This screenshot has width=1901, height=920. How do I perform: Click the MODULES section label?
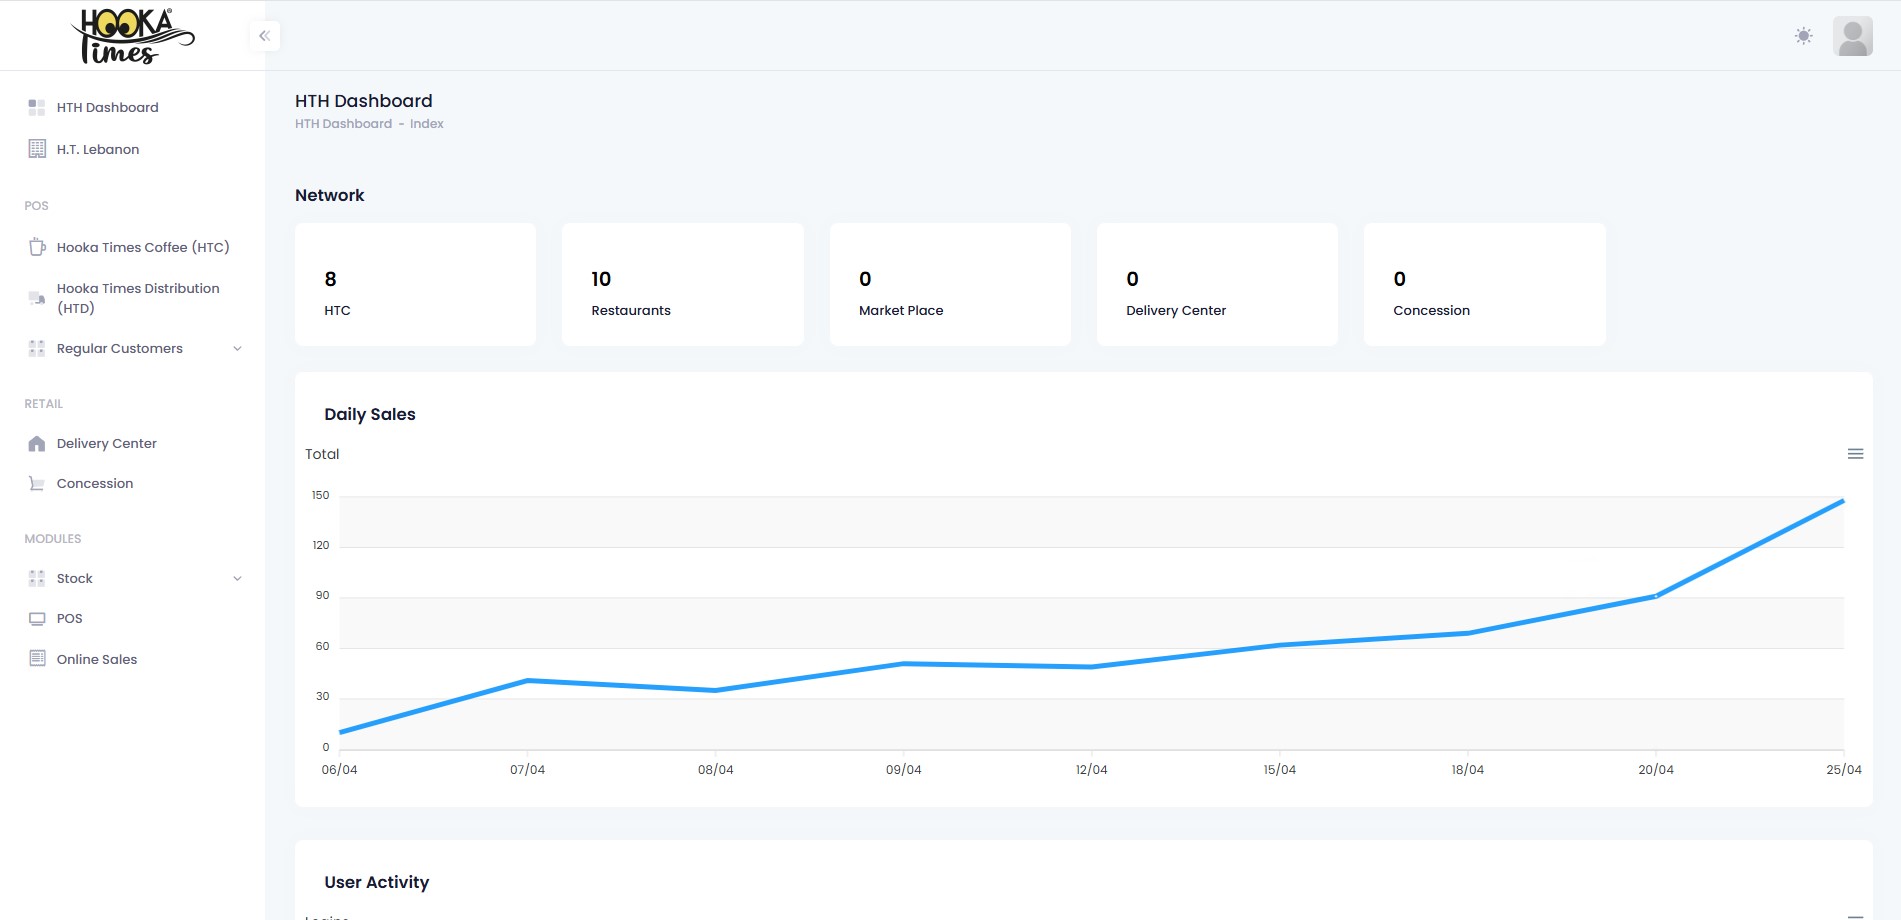53,539
